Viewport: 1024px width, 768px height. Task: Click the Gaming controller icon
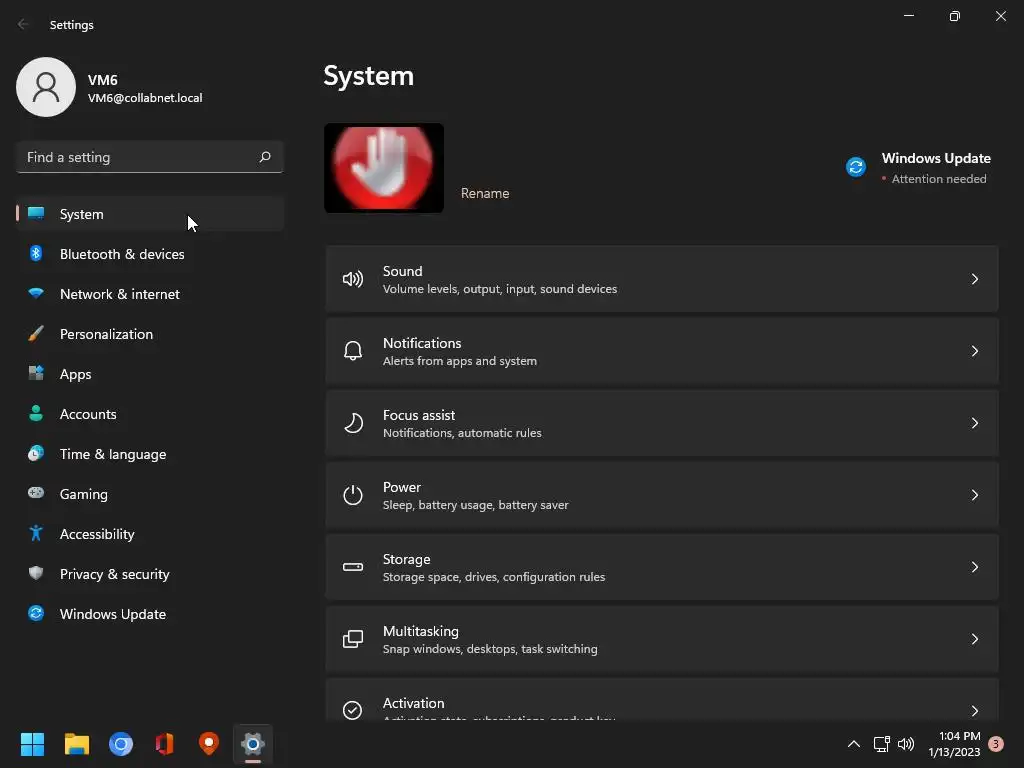click(x=36, y=493)
